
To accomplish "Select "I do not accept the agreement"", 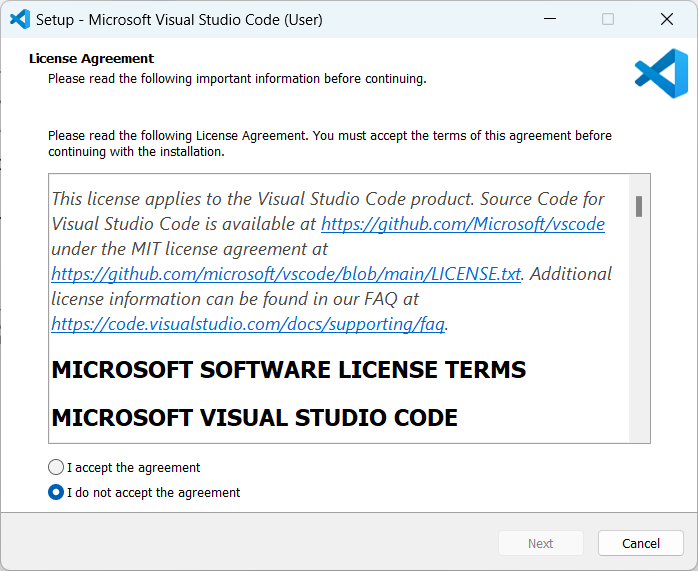I will [x=56, y=492].
